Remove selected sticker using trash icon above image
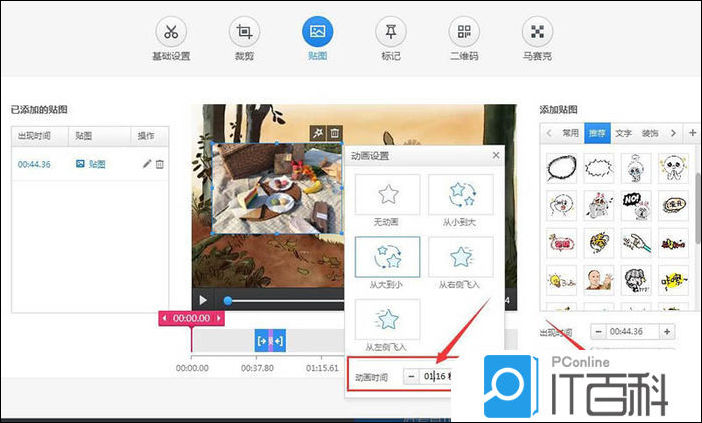 pos(334,133)
